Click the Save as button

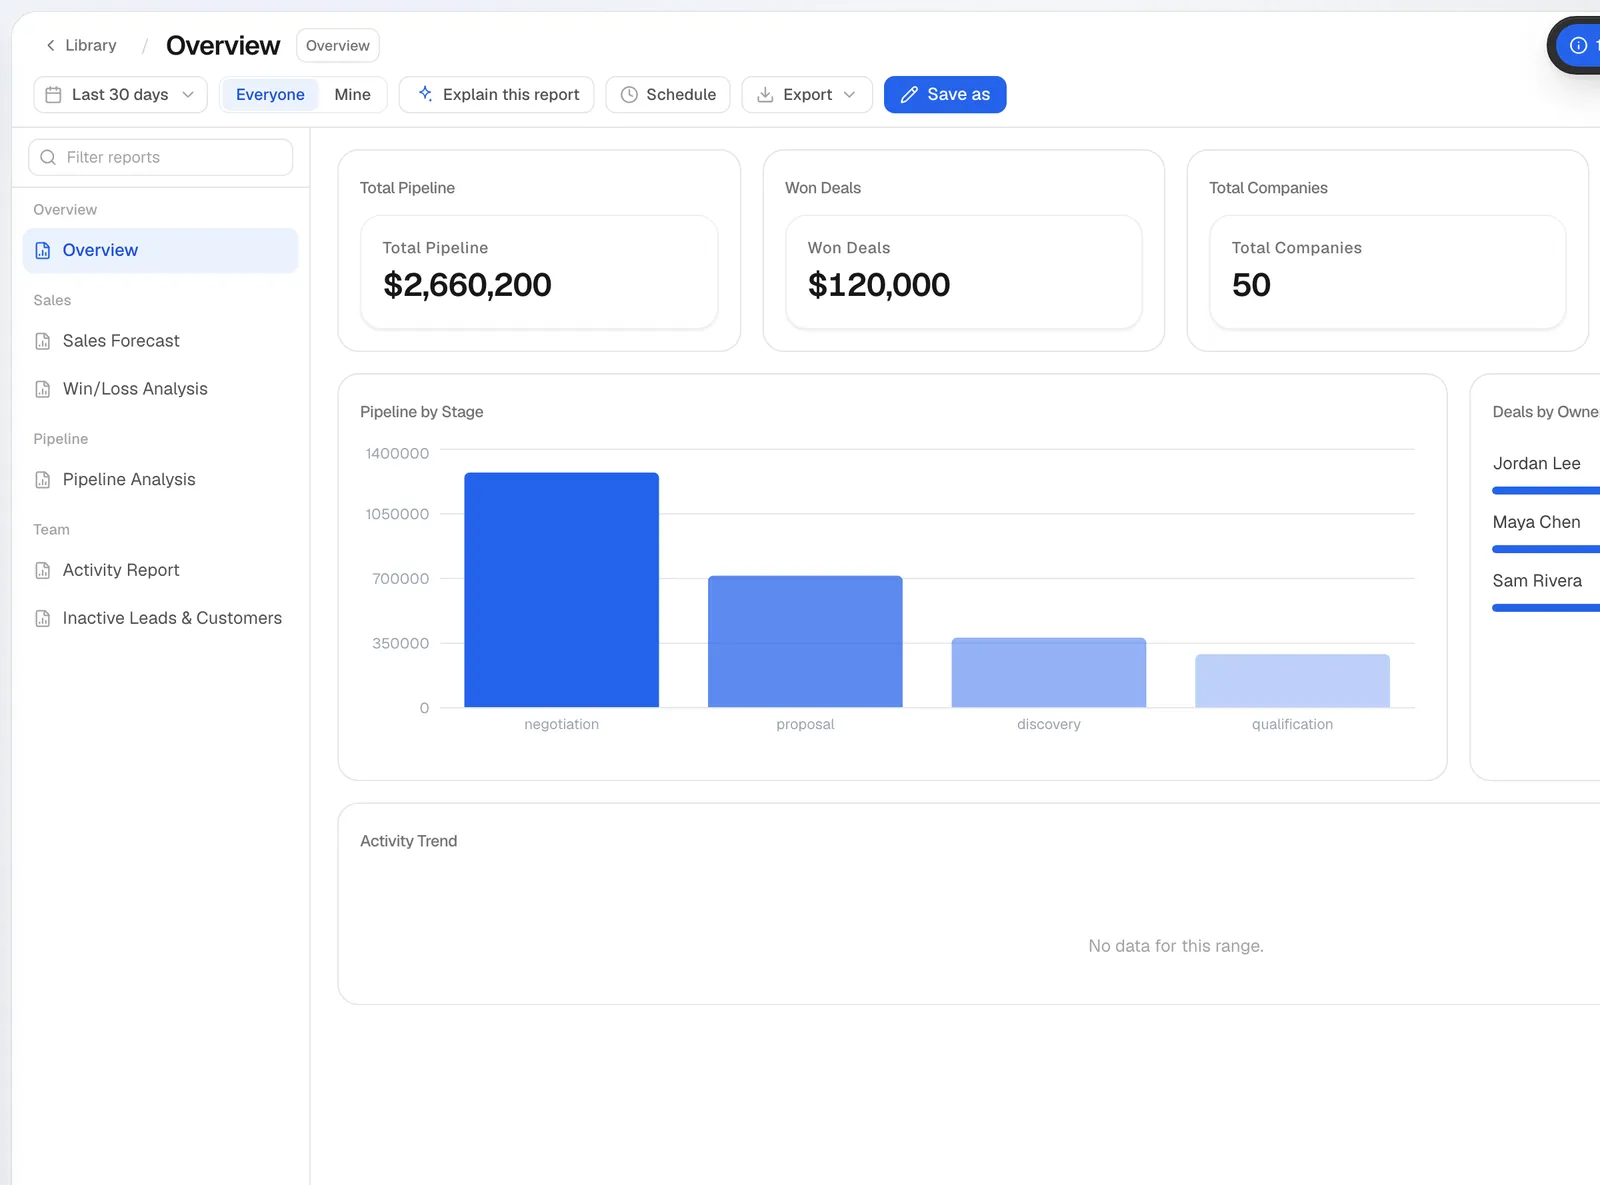click(x=945, y=94)
